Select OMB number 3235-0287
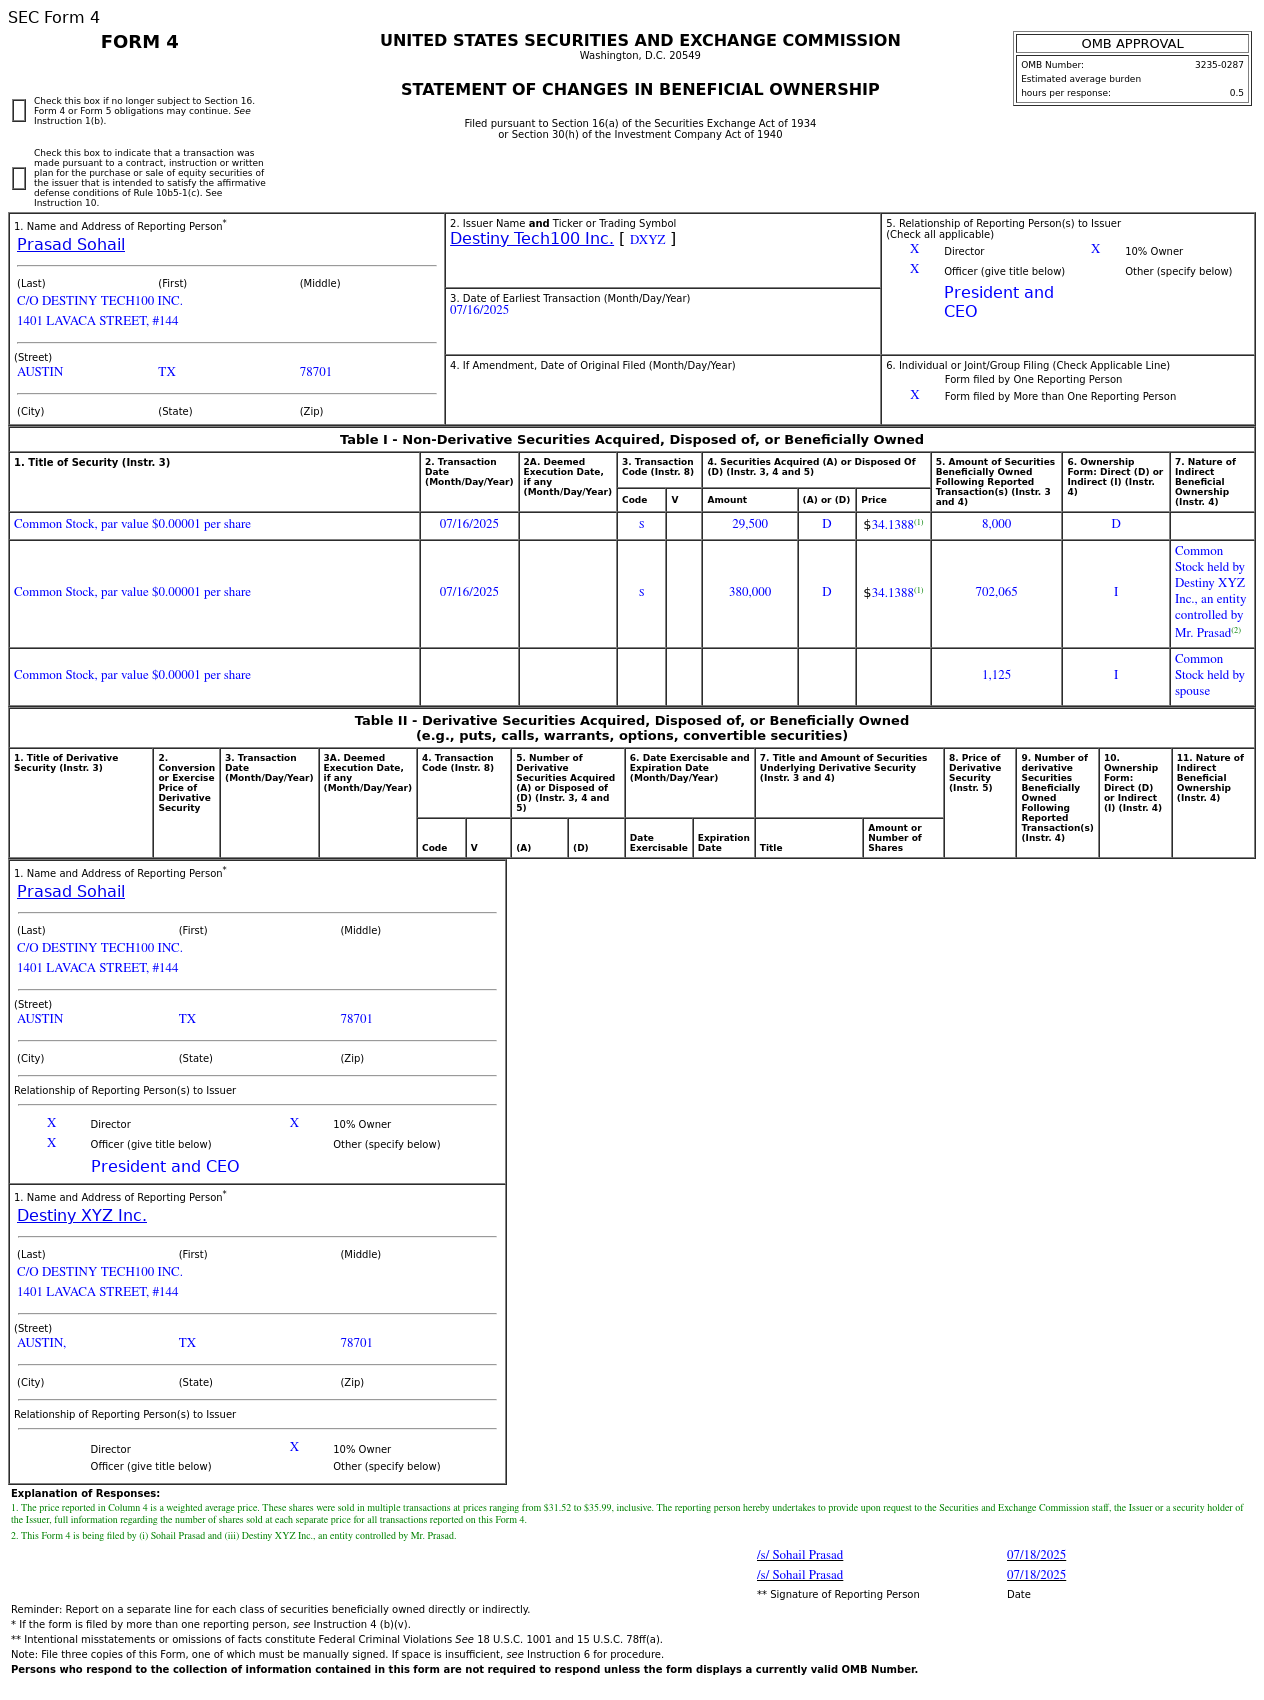 1219,65
